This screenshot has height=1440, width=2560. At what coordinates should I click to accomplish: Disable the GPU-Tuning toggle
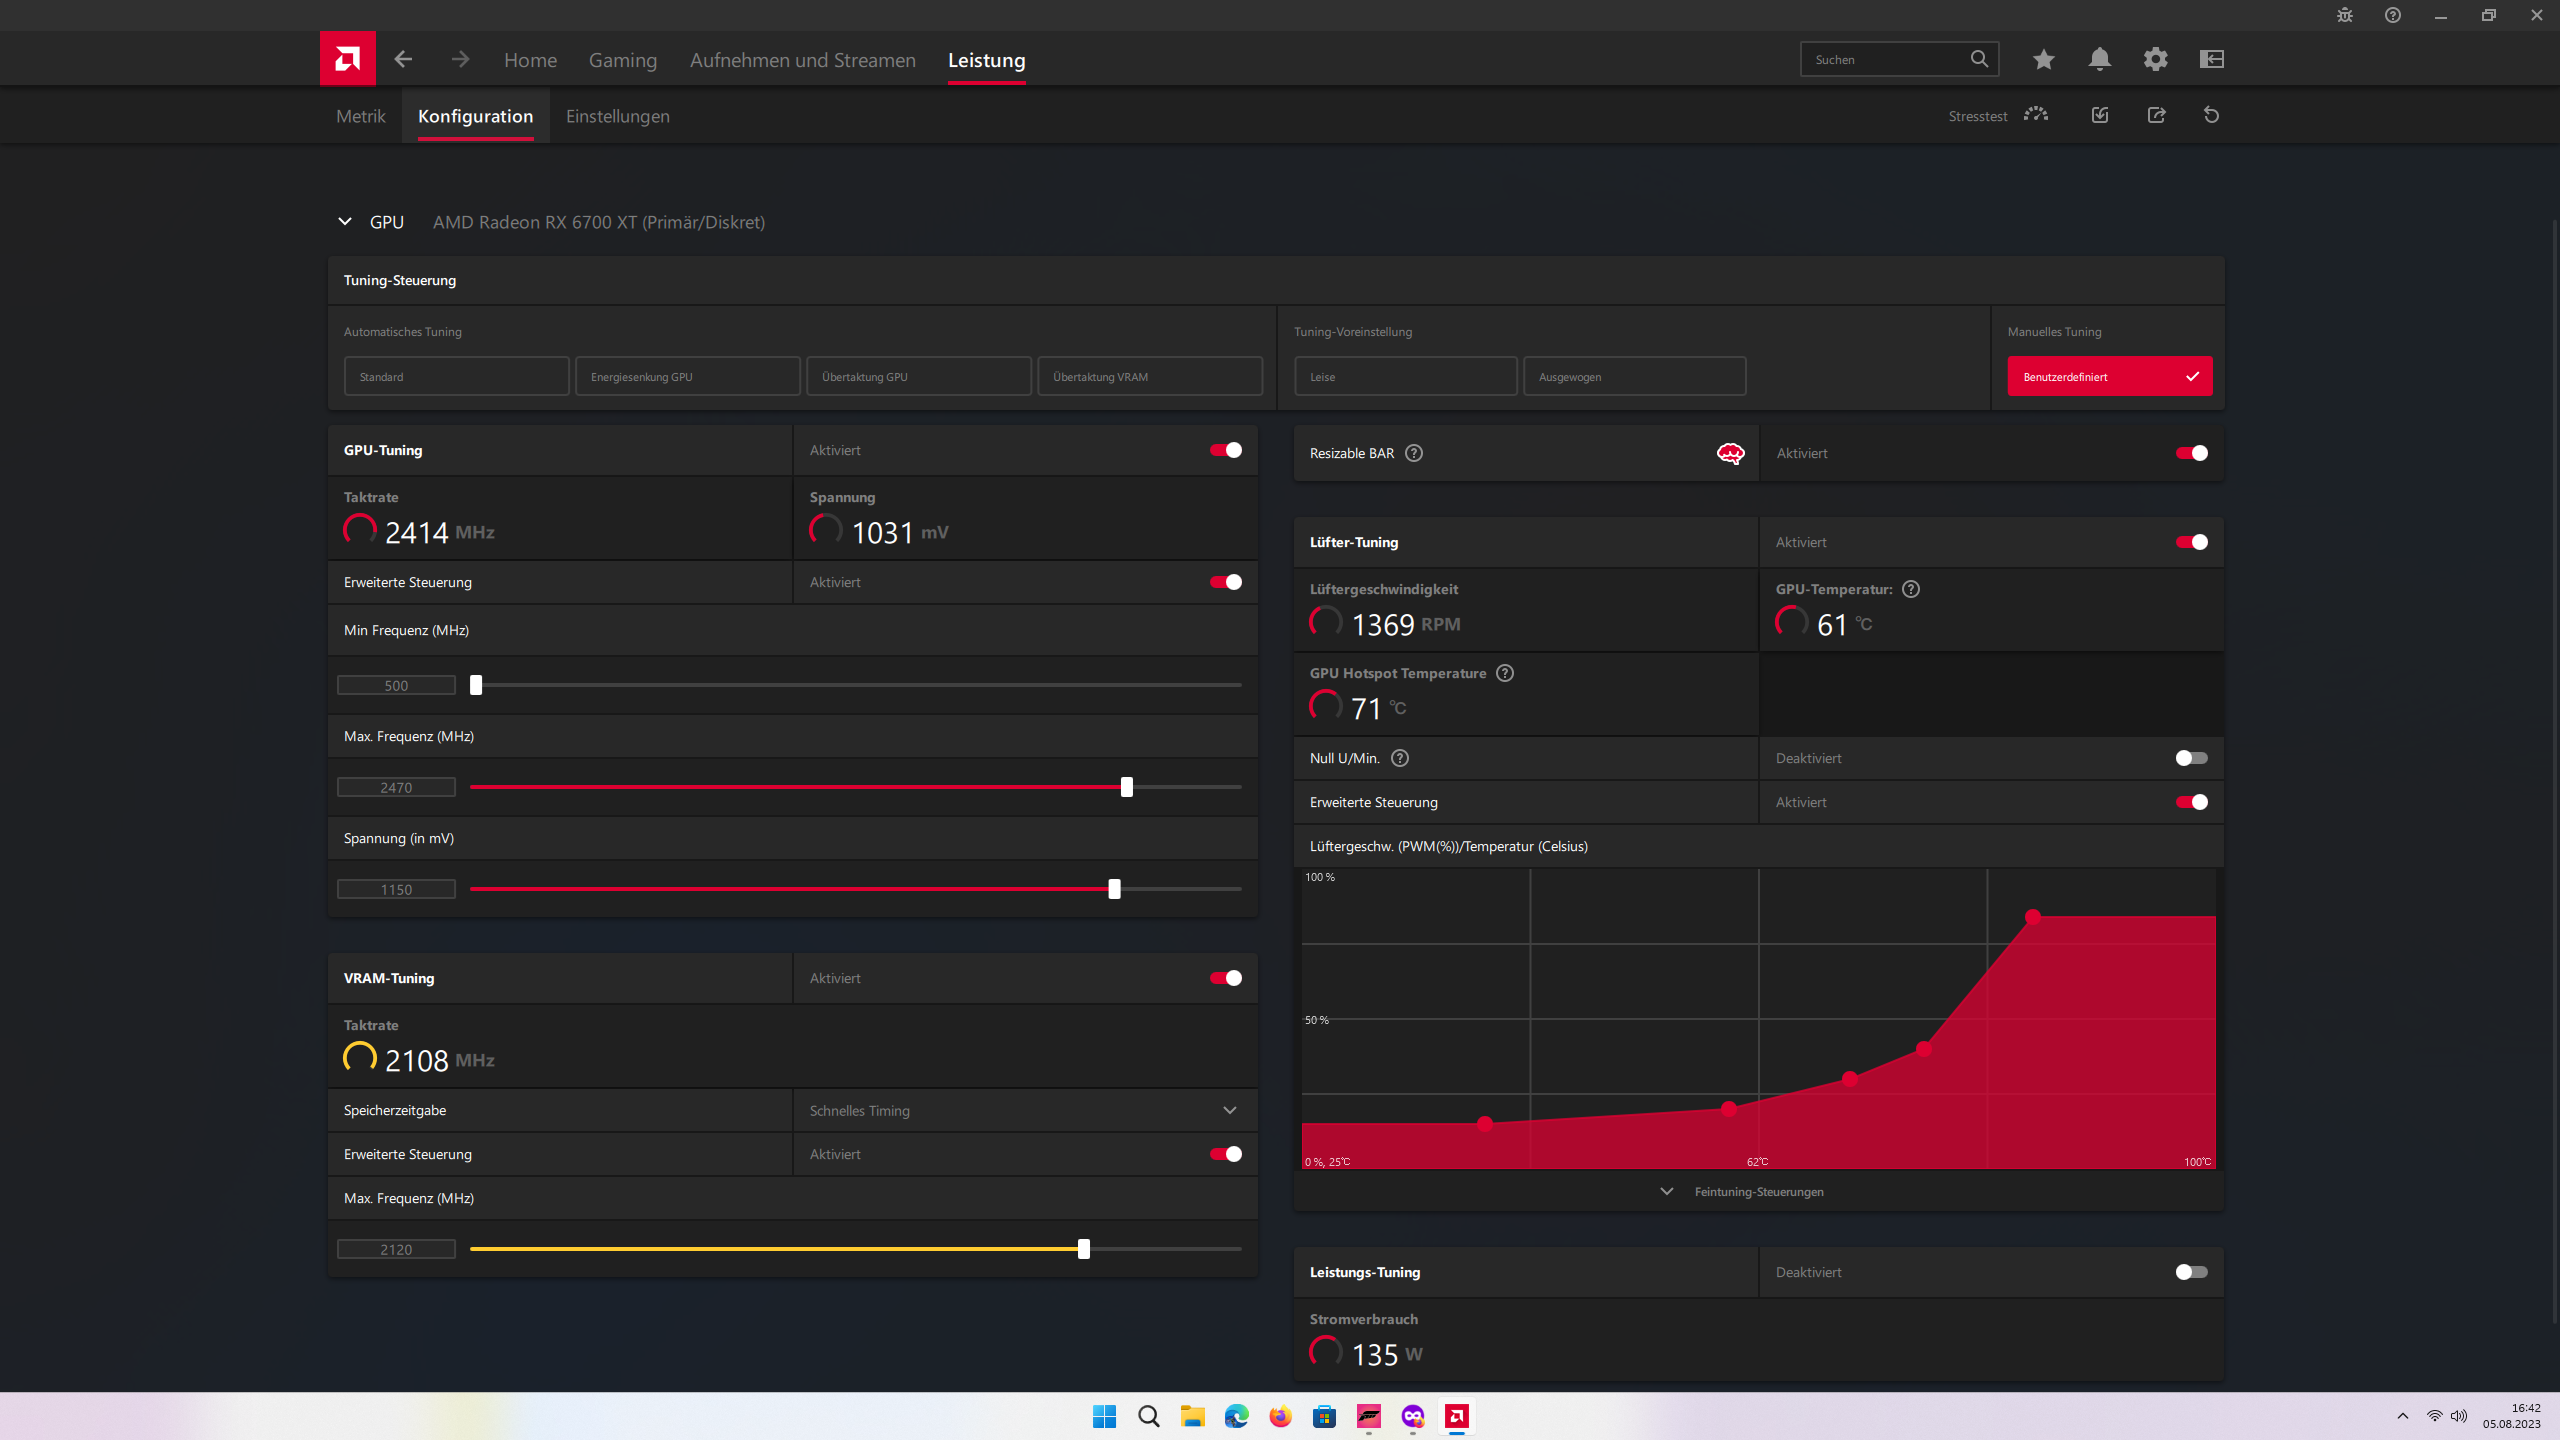[1224, 450]
